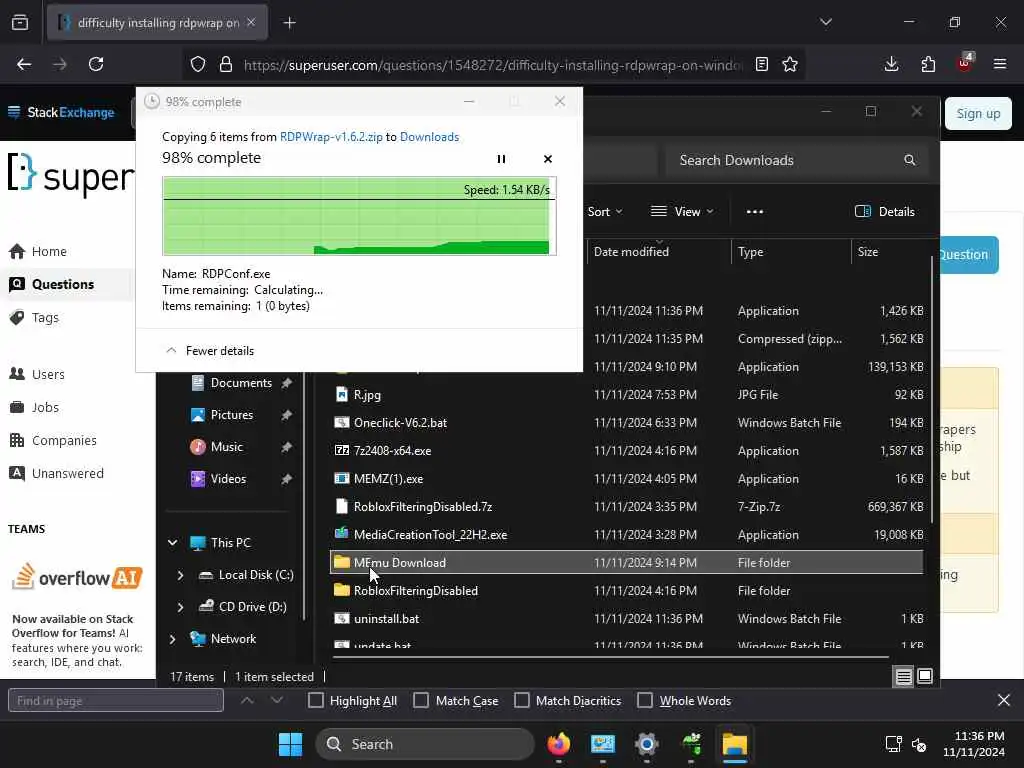Select the RobloxFilteringDisabled folder
The image size is (1024, 768).
(x=627, y=590)
